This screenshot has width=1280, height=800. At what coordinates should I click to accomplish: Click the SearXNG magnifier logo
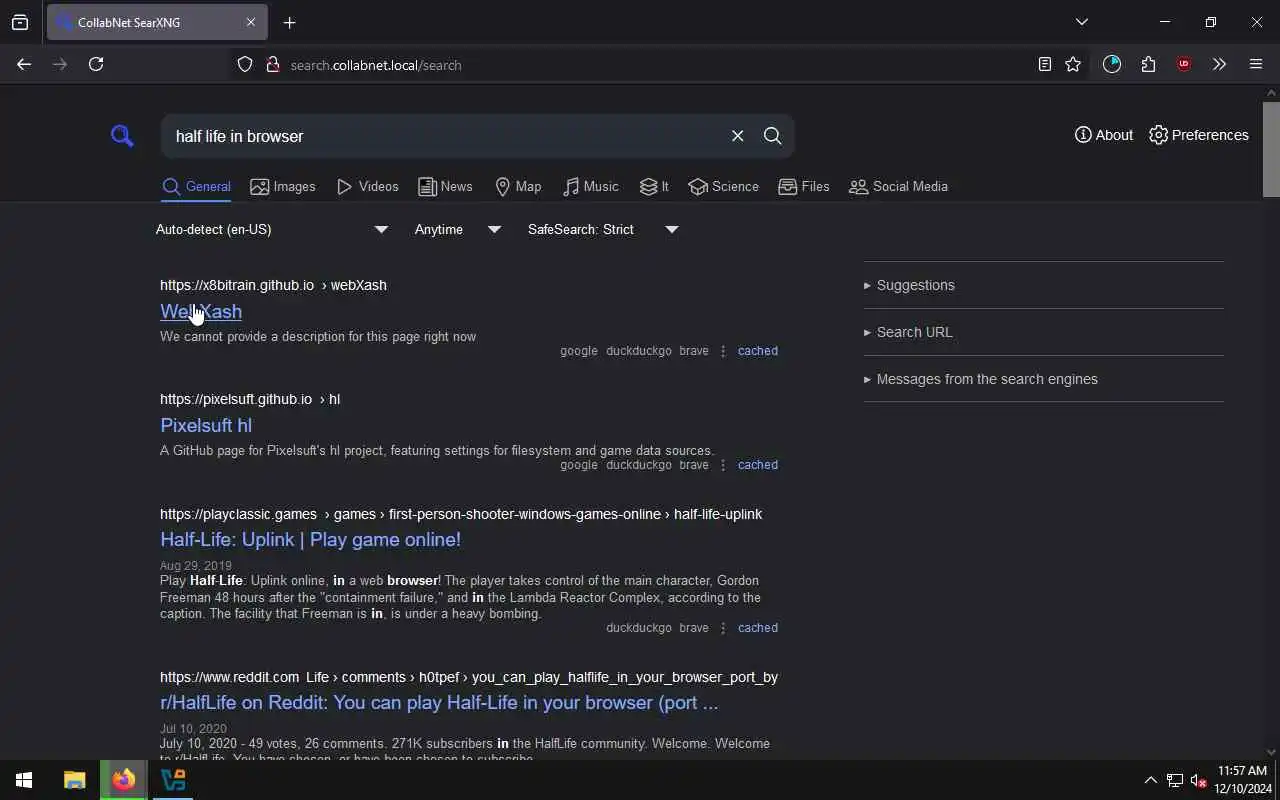click(x=122, y=135)
